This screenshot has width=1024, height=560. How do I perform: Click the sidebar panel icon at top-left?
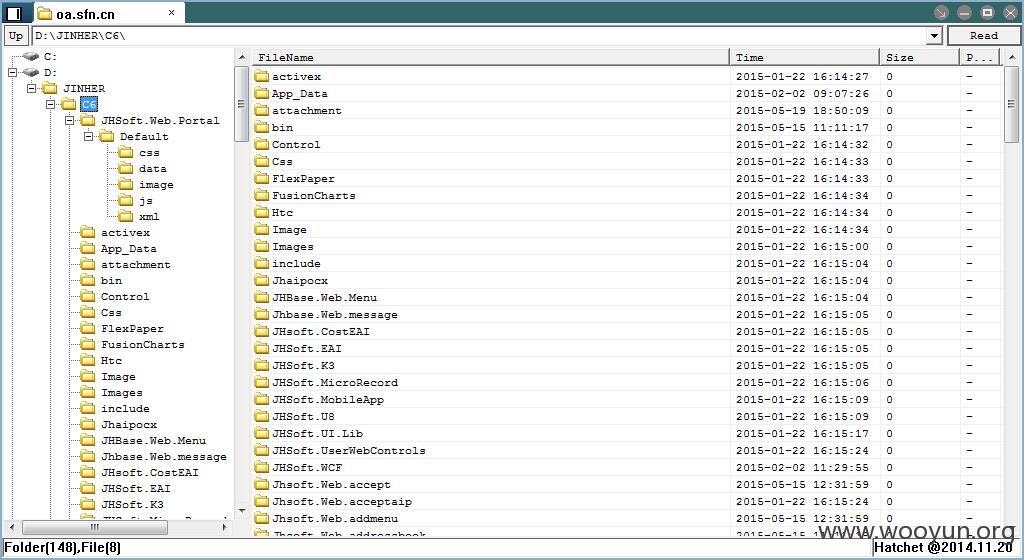tap(14, 13)
